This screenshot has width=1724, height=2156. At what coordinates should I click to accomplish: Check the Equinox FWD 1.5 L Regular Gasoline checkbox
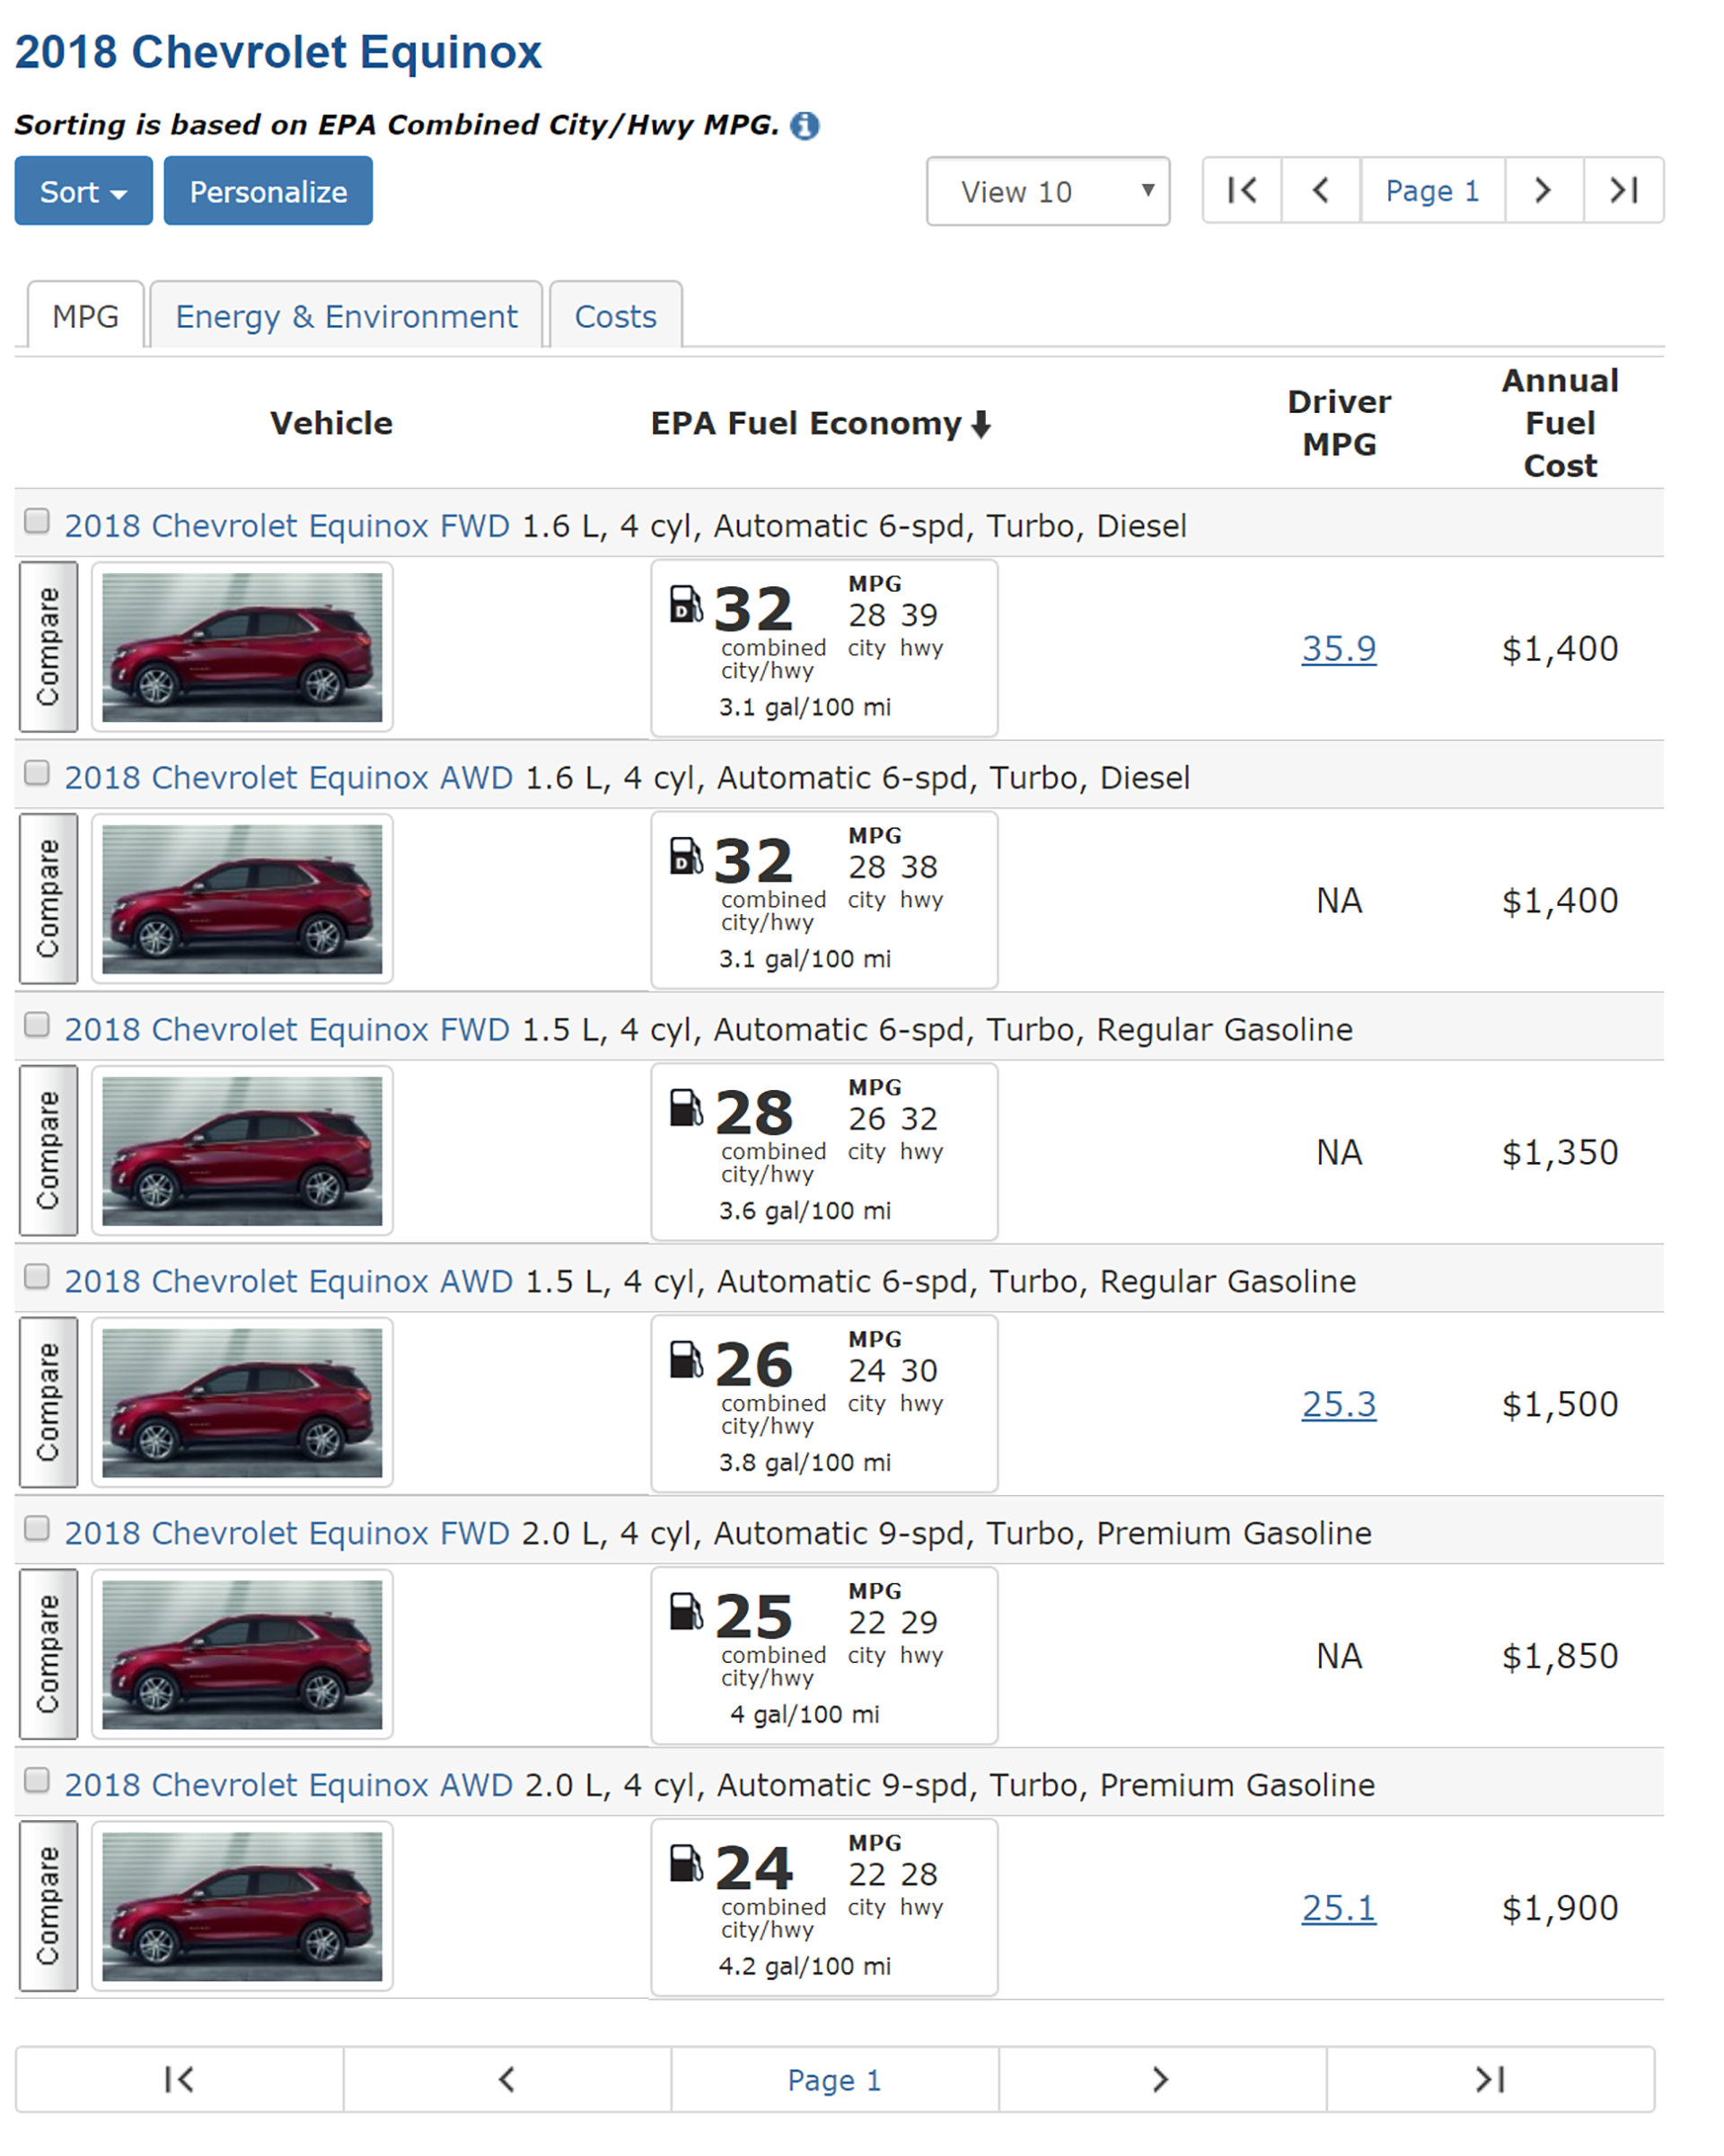tap(37, 1025)
